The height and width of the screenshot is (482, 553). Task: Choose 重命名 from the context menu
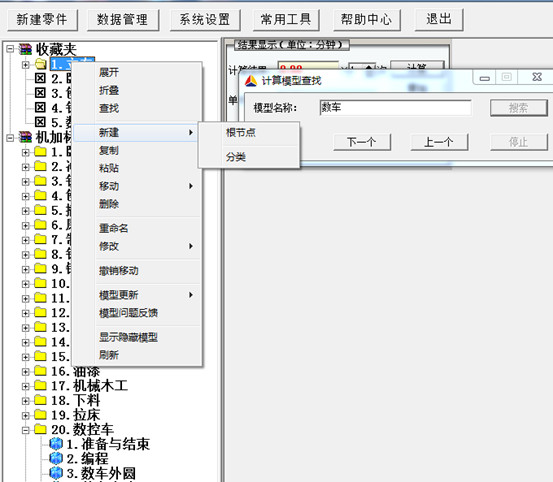coord(114,228)
